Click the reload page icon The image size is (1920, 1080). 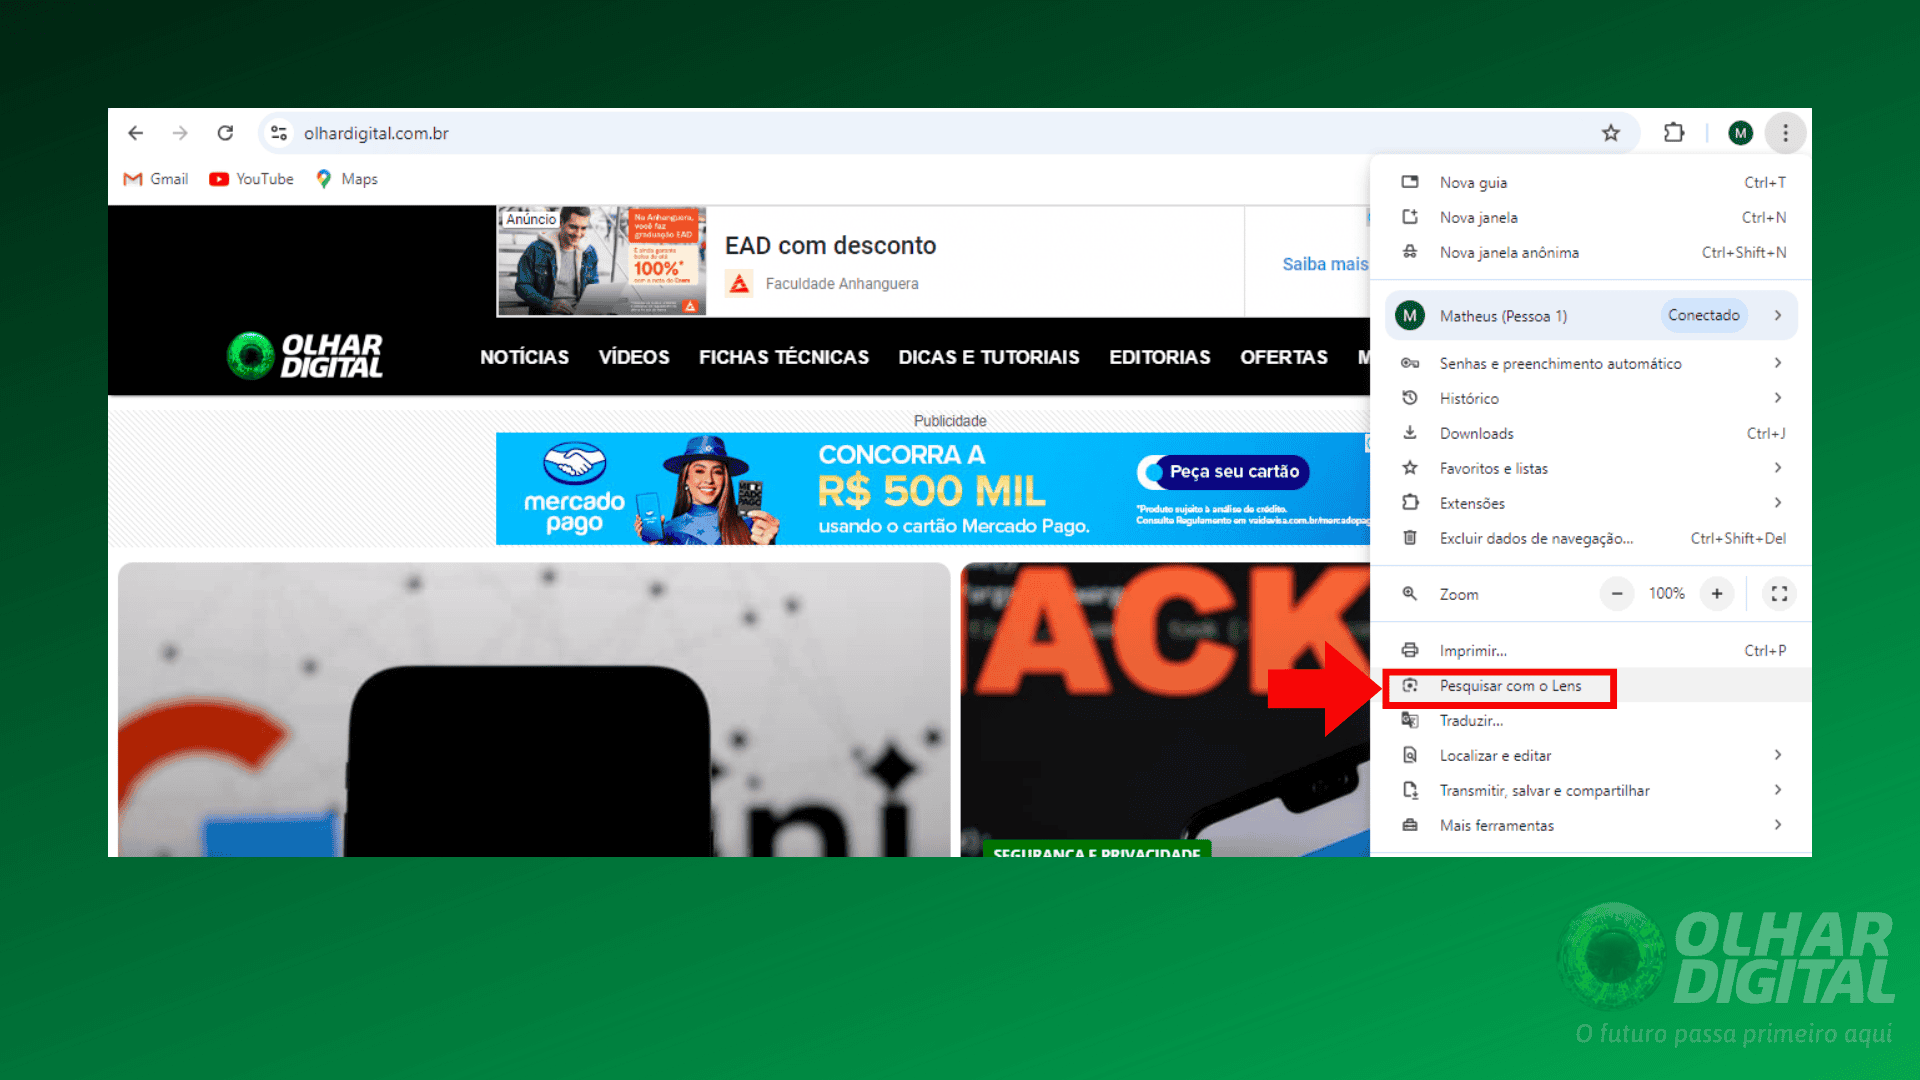pos(224,132)
